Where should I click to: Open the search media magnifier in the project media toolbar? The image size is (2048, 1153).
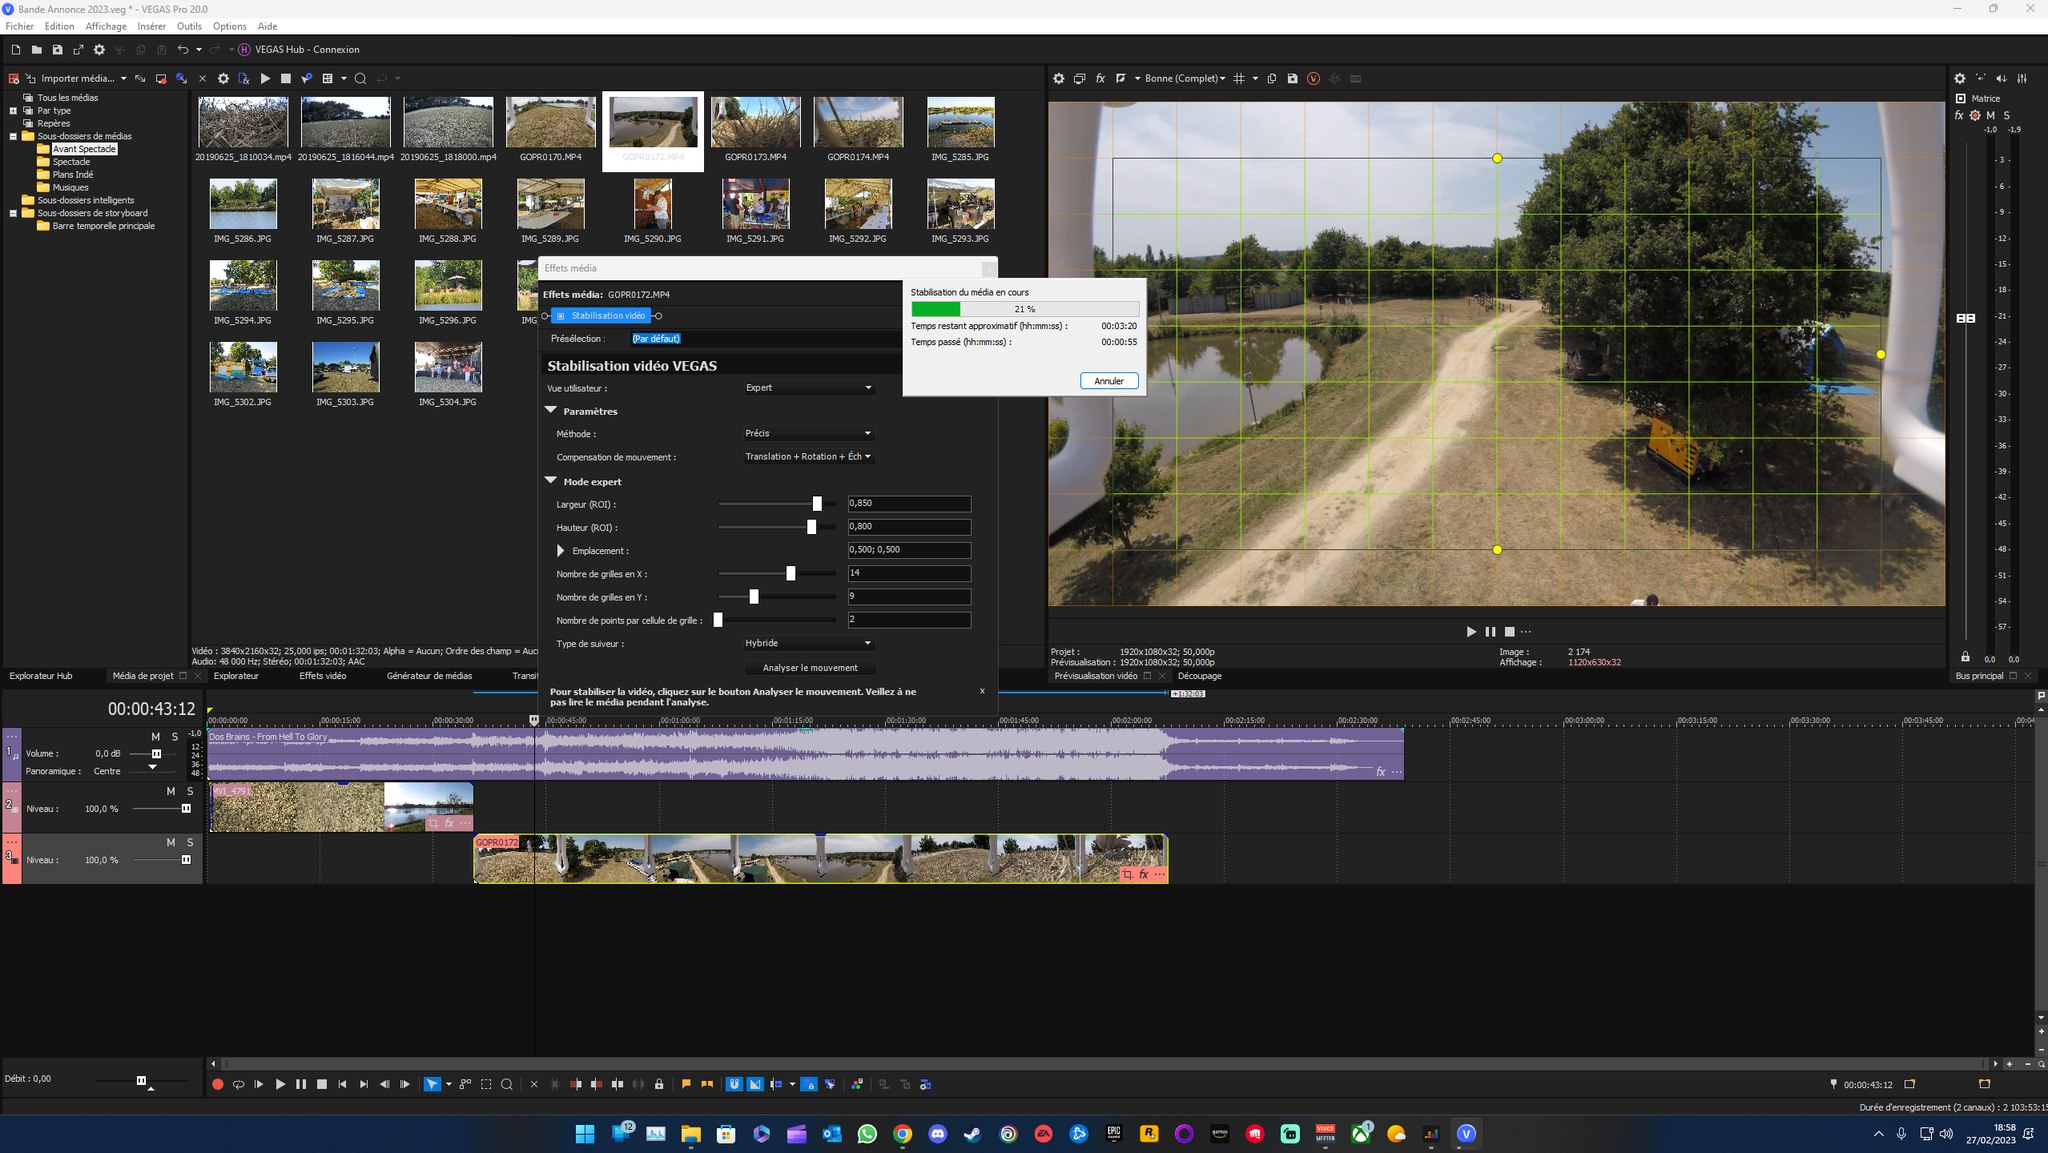[360, 78]
